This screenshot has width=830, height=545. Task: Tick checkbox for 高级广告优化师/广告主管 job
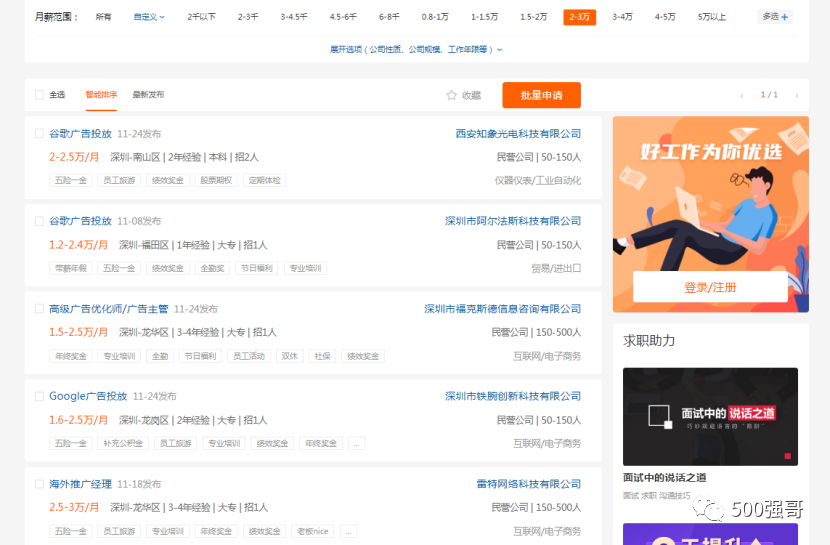pyautogui.click(x=39, y=308)
